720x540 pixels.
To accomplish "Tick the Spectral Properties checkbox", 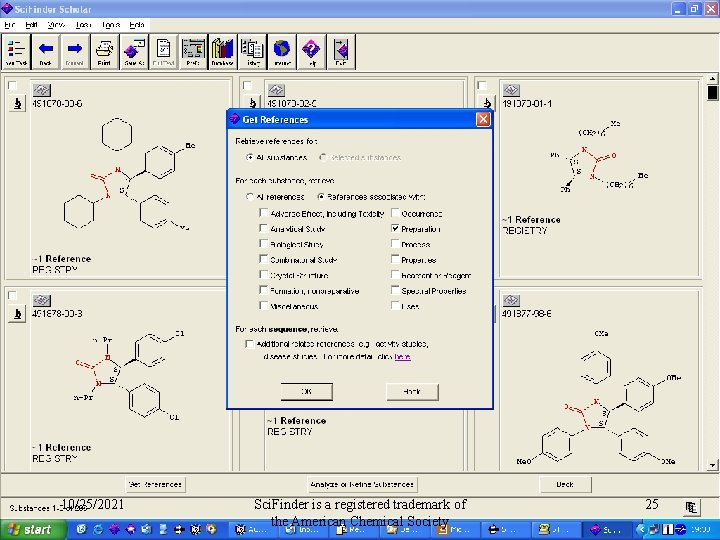I will 396,291.
